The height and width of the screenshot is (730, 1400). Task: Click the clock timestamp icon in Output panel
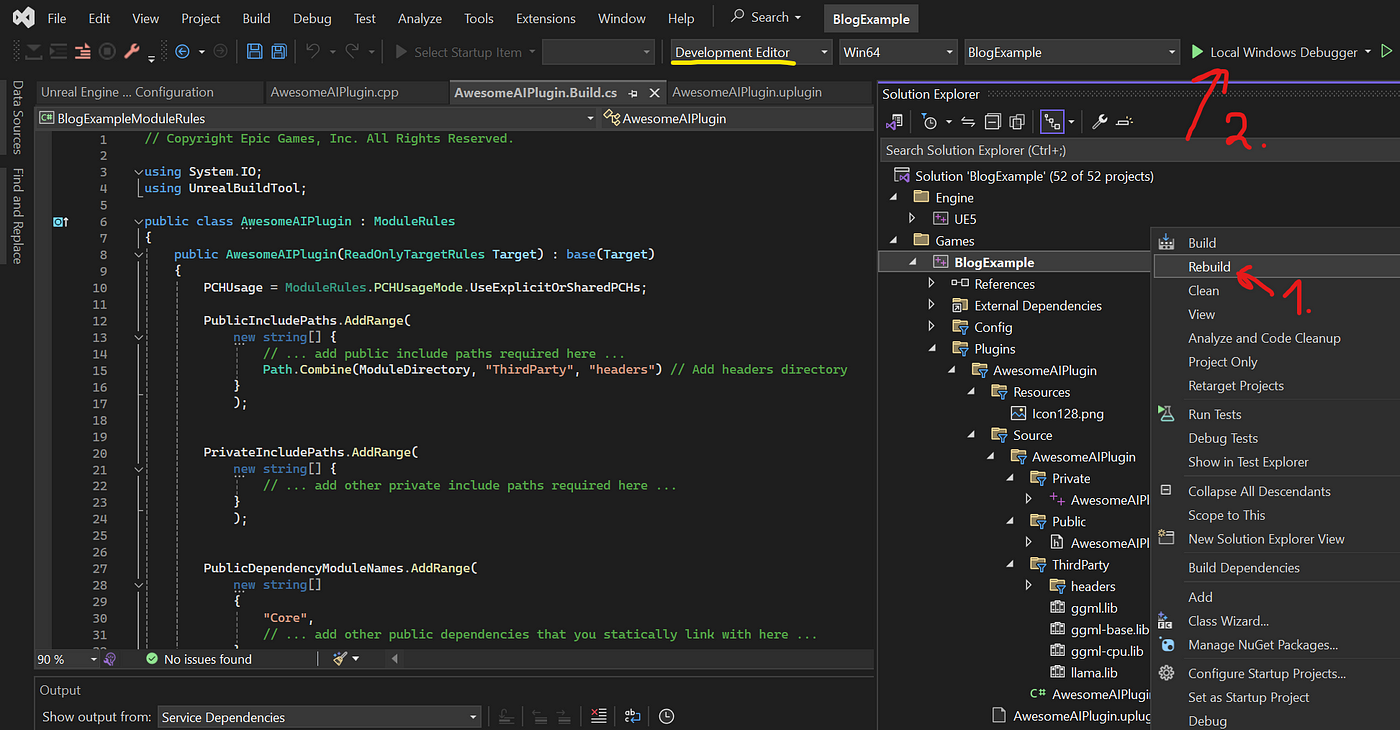tap(666, 716)
